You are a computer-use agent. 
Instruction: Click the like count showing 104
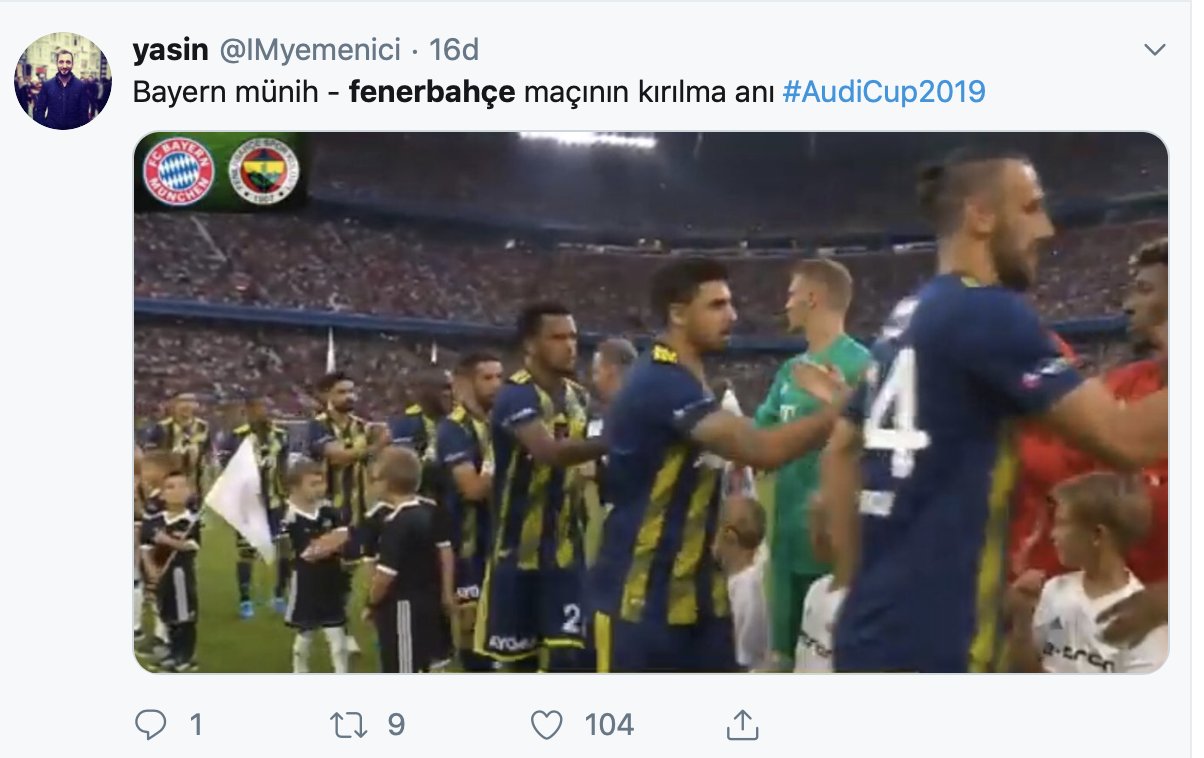609,725
